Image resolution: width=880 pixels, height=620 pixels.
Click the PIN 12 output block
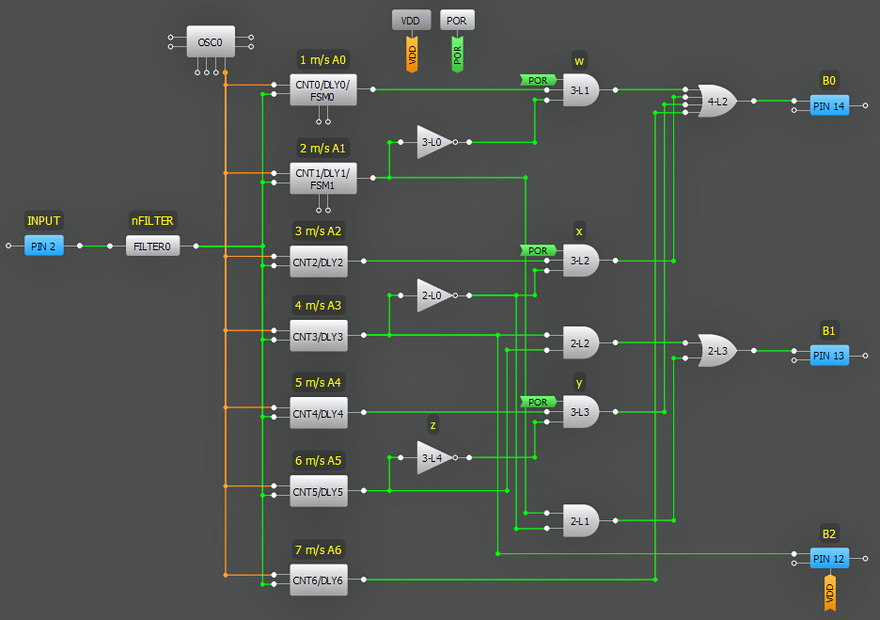coord(828,558)
